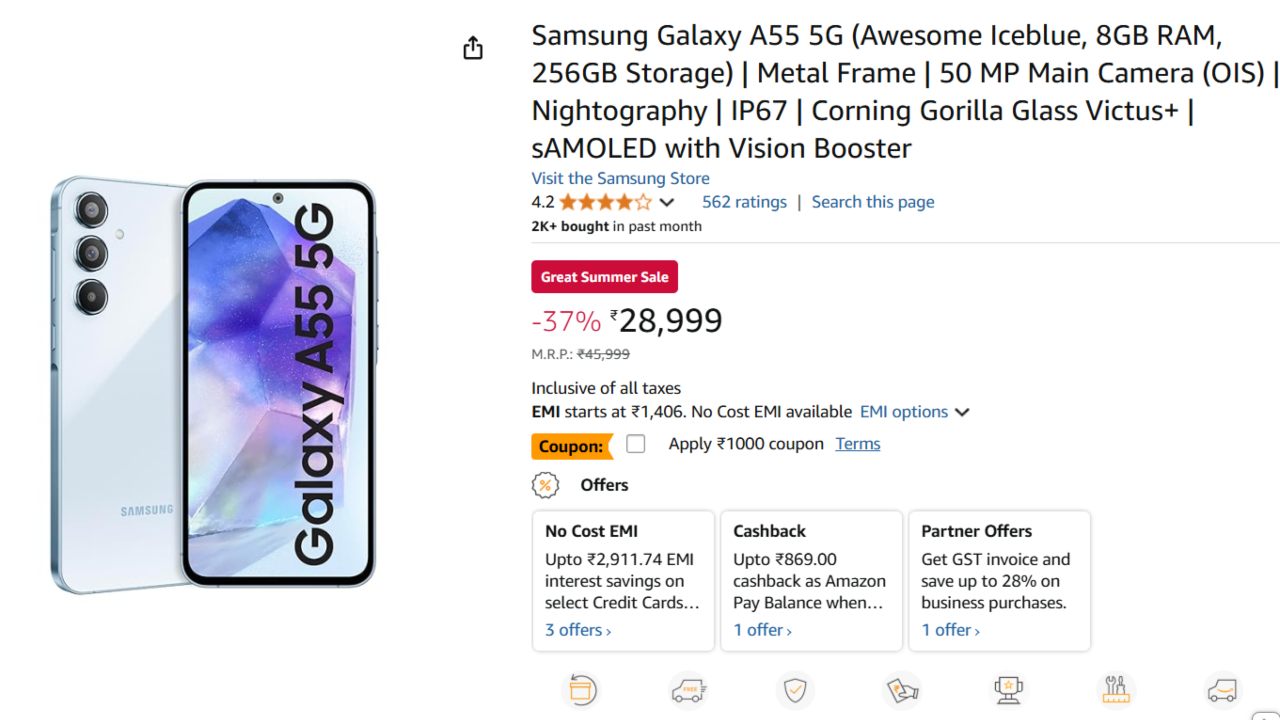
Task: Expand the star ratings dropdown arrow
Action: pos(667,203)
